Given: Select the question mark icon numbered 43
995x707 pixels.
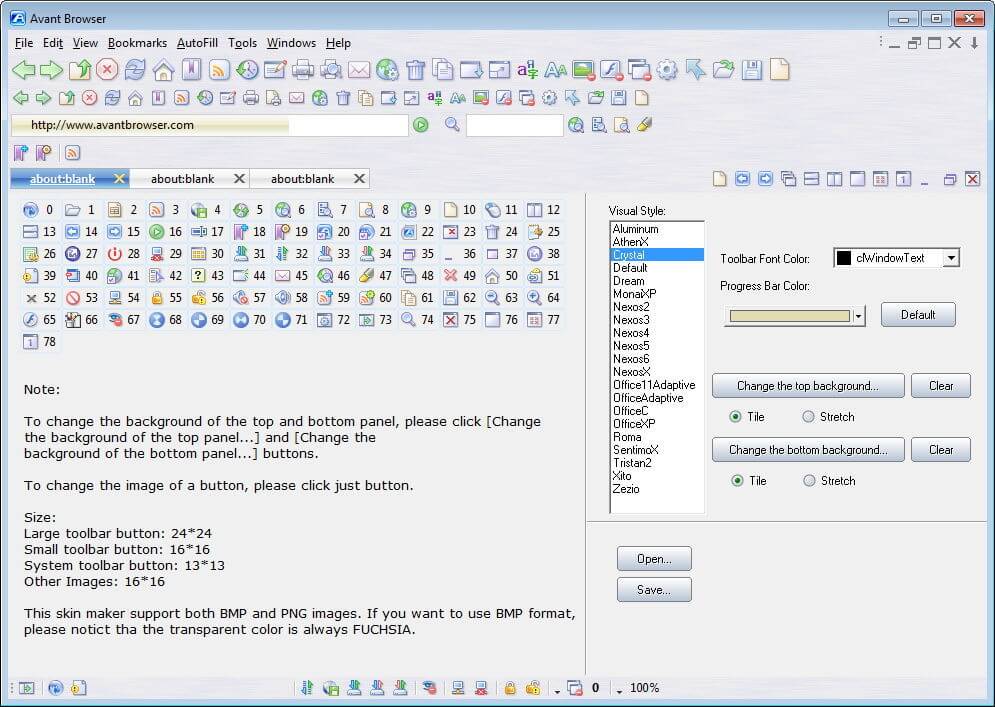Looking at the screenshot, I should coord(198,276).
